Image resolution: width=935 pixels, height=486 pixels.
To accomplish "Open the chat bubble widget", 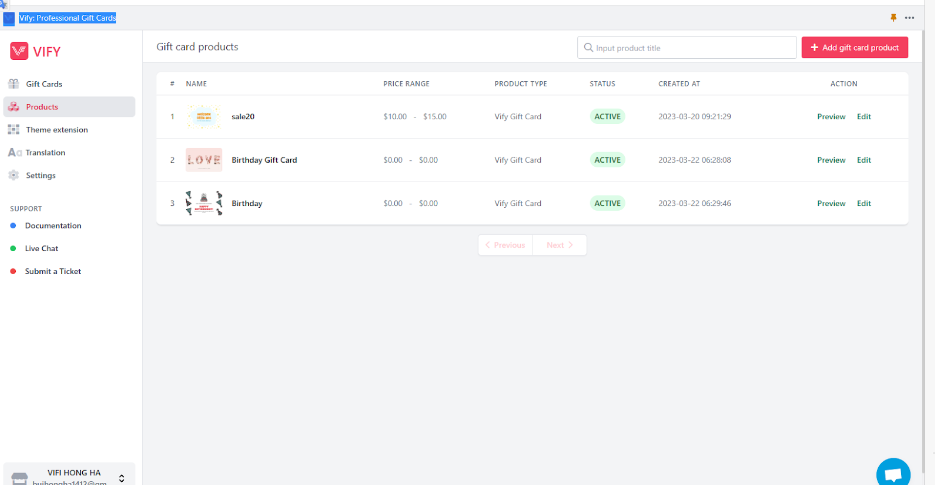I will pos(893,473).
